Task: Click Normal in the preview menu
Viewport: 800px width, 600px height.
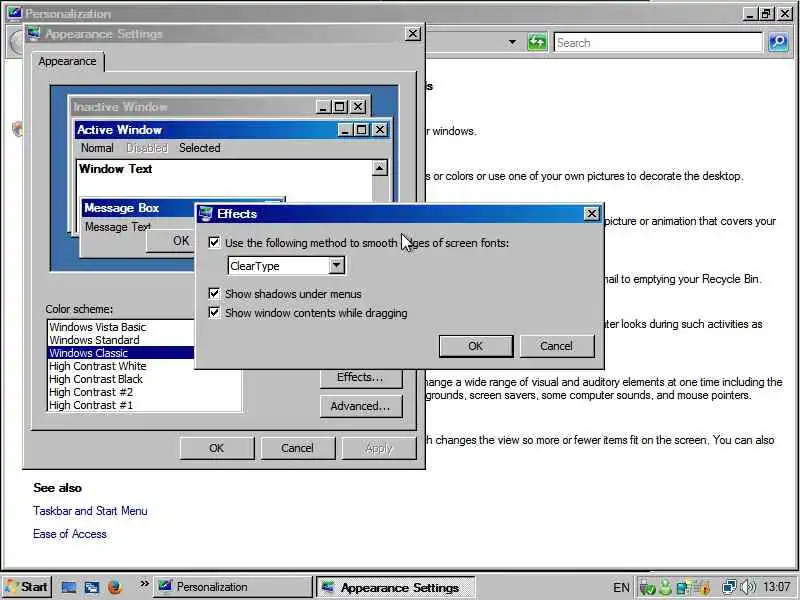Action: tap(97, 148)
